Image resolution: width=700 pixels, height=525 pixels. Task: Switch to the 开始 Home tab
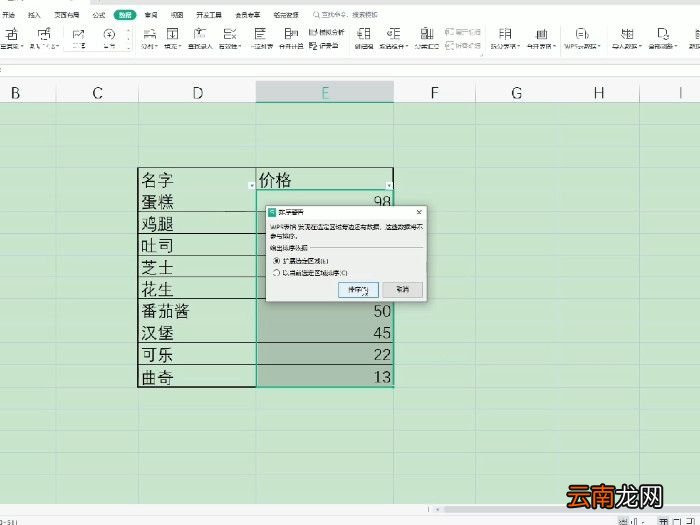(x=8, y=15)
